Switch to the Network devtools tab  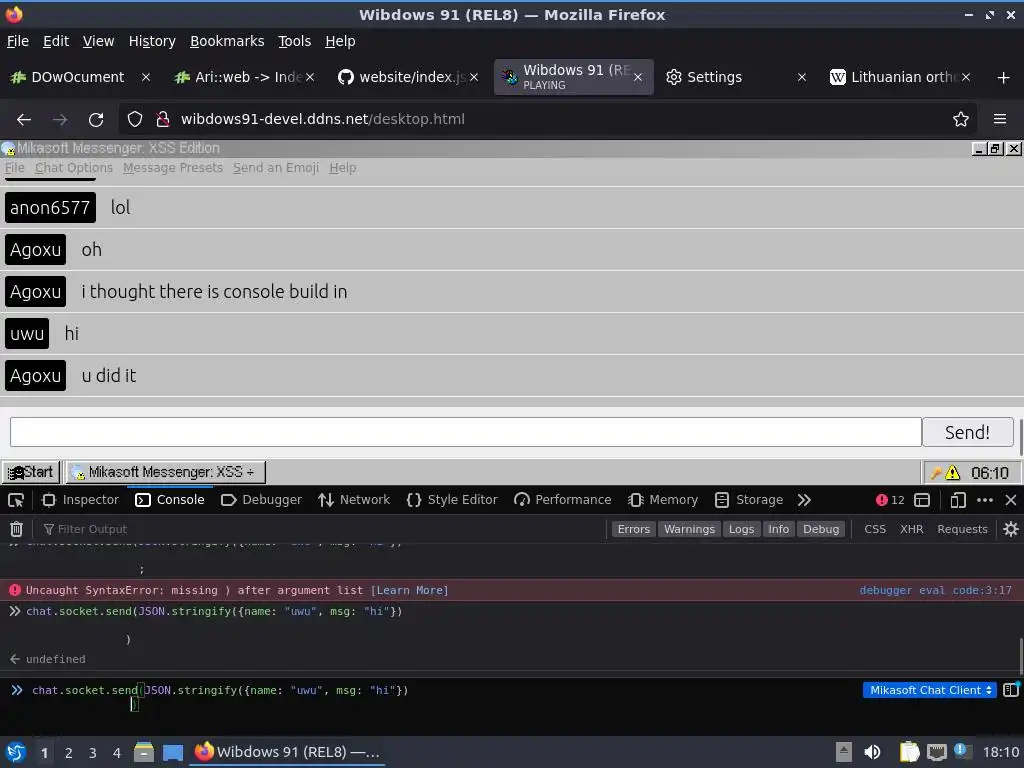(x=354, y=500)
